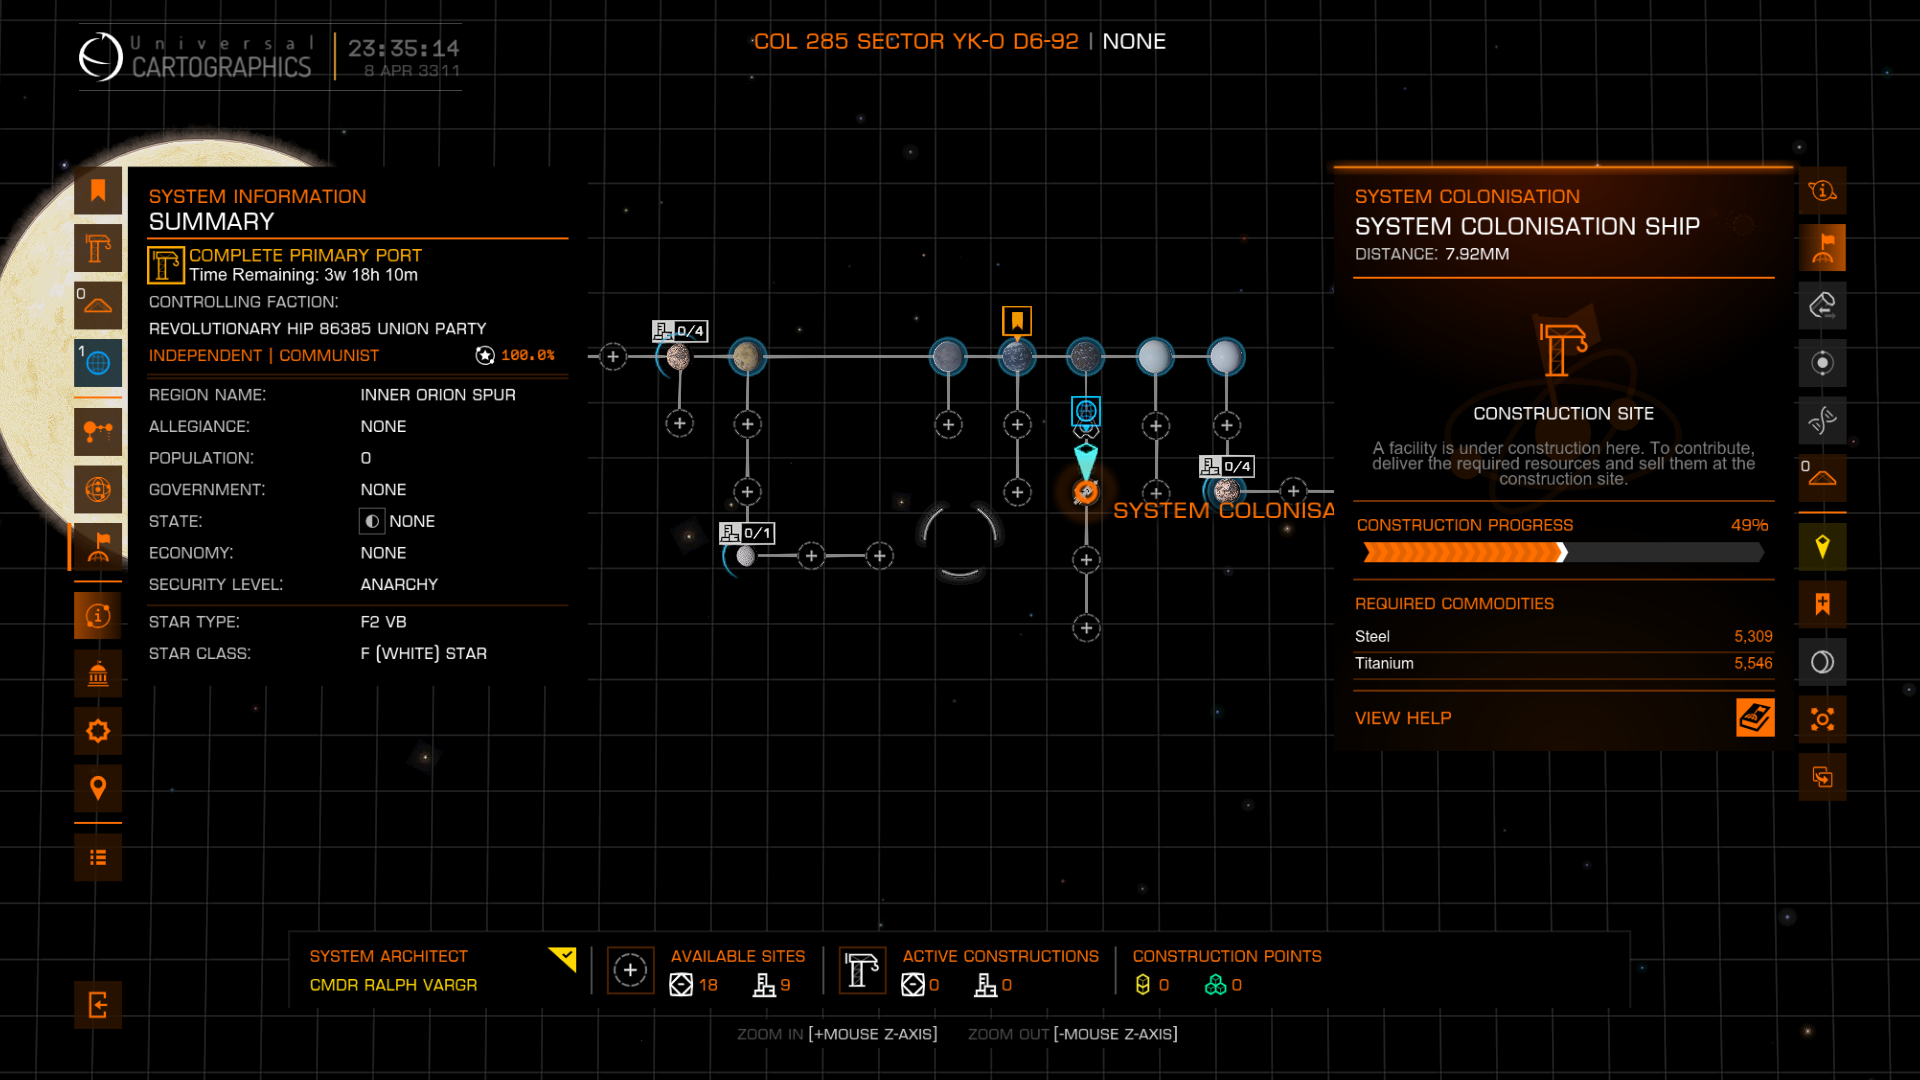Viewport: 1920px width, 1080px height.
Task: Click the Universal Cartographics logo
Action: (195, 56)
